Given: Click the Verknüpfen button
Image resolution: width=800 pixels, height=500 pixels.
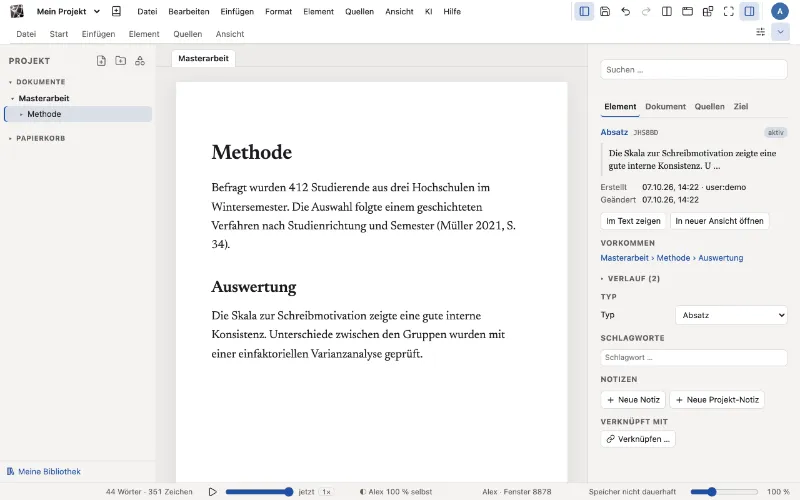Looking at the screenshot, I should [x=638, y=439].
